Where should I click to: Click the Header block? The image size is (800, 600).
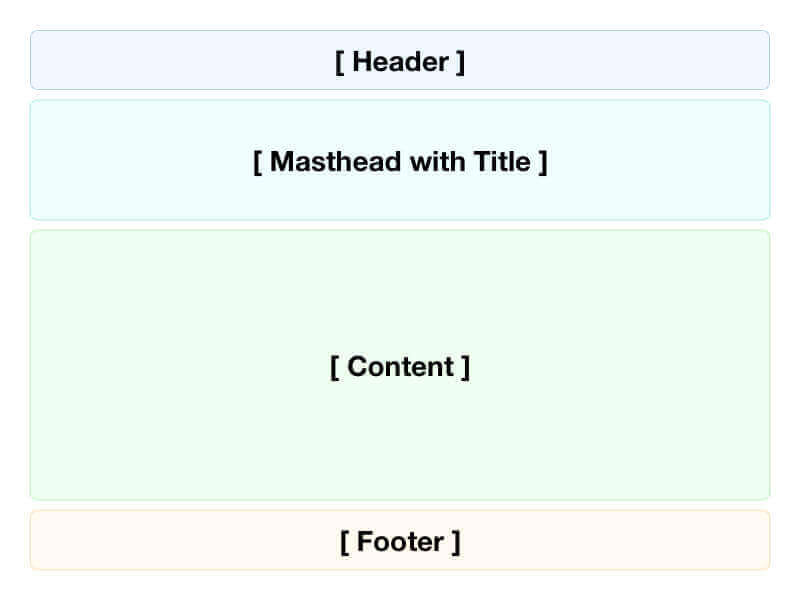(400, 60)
